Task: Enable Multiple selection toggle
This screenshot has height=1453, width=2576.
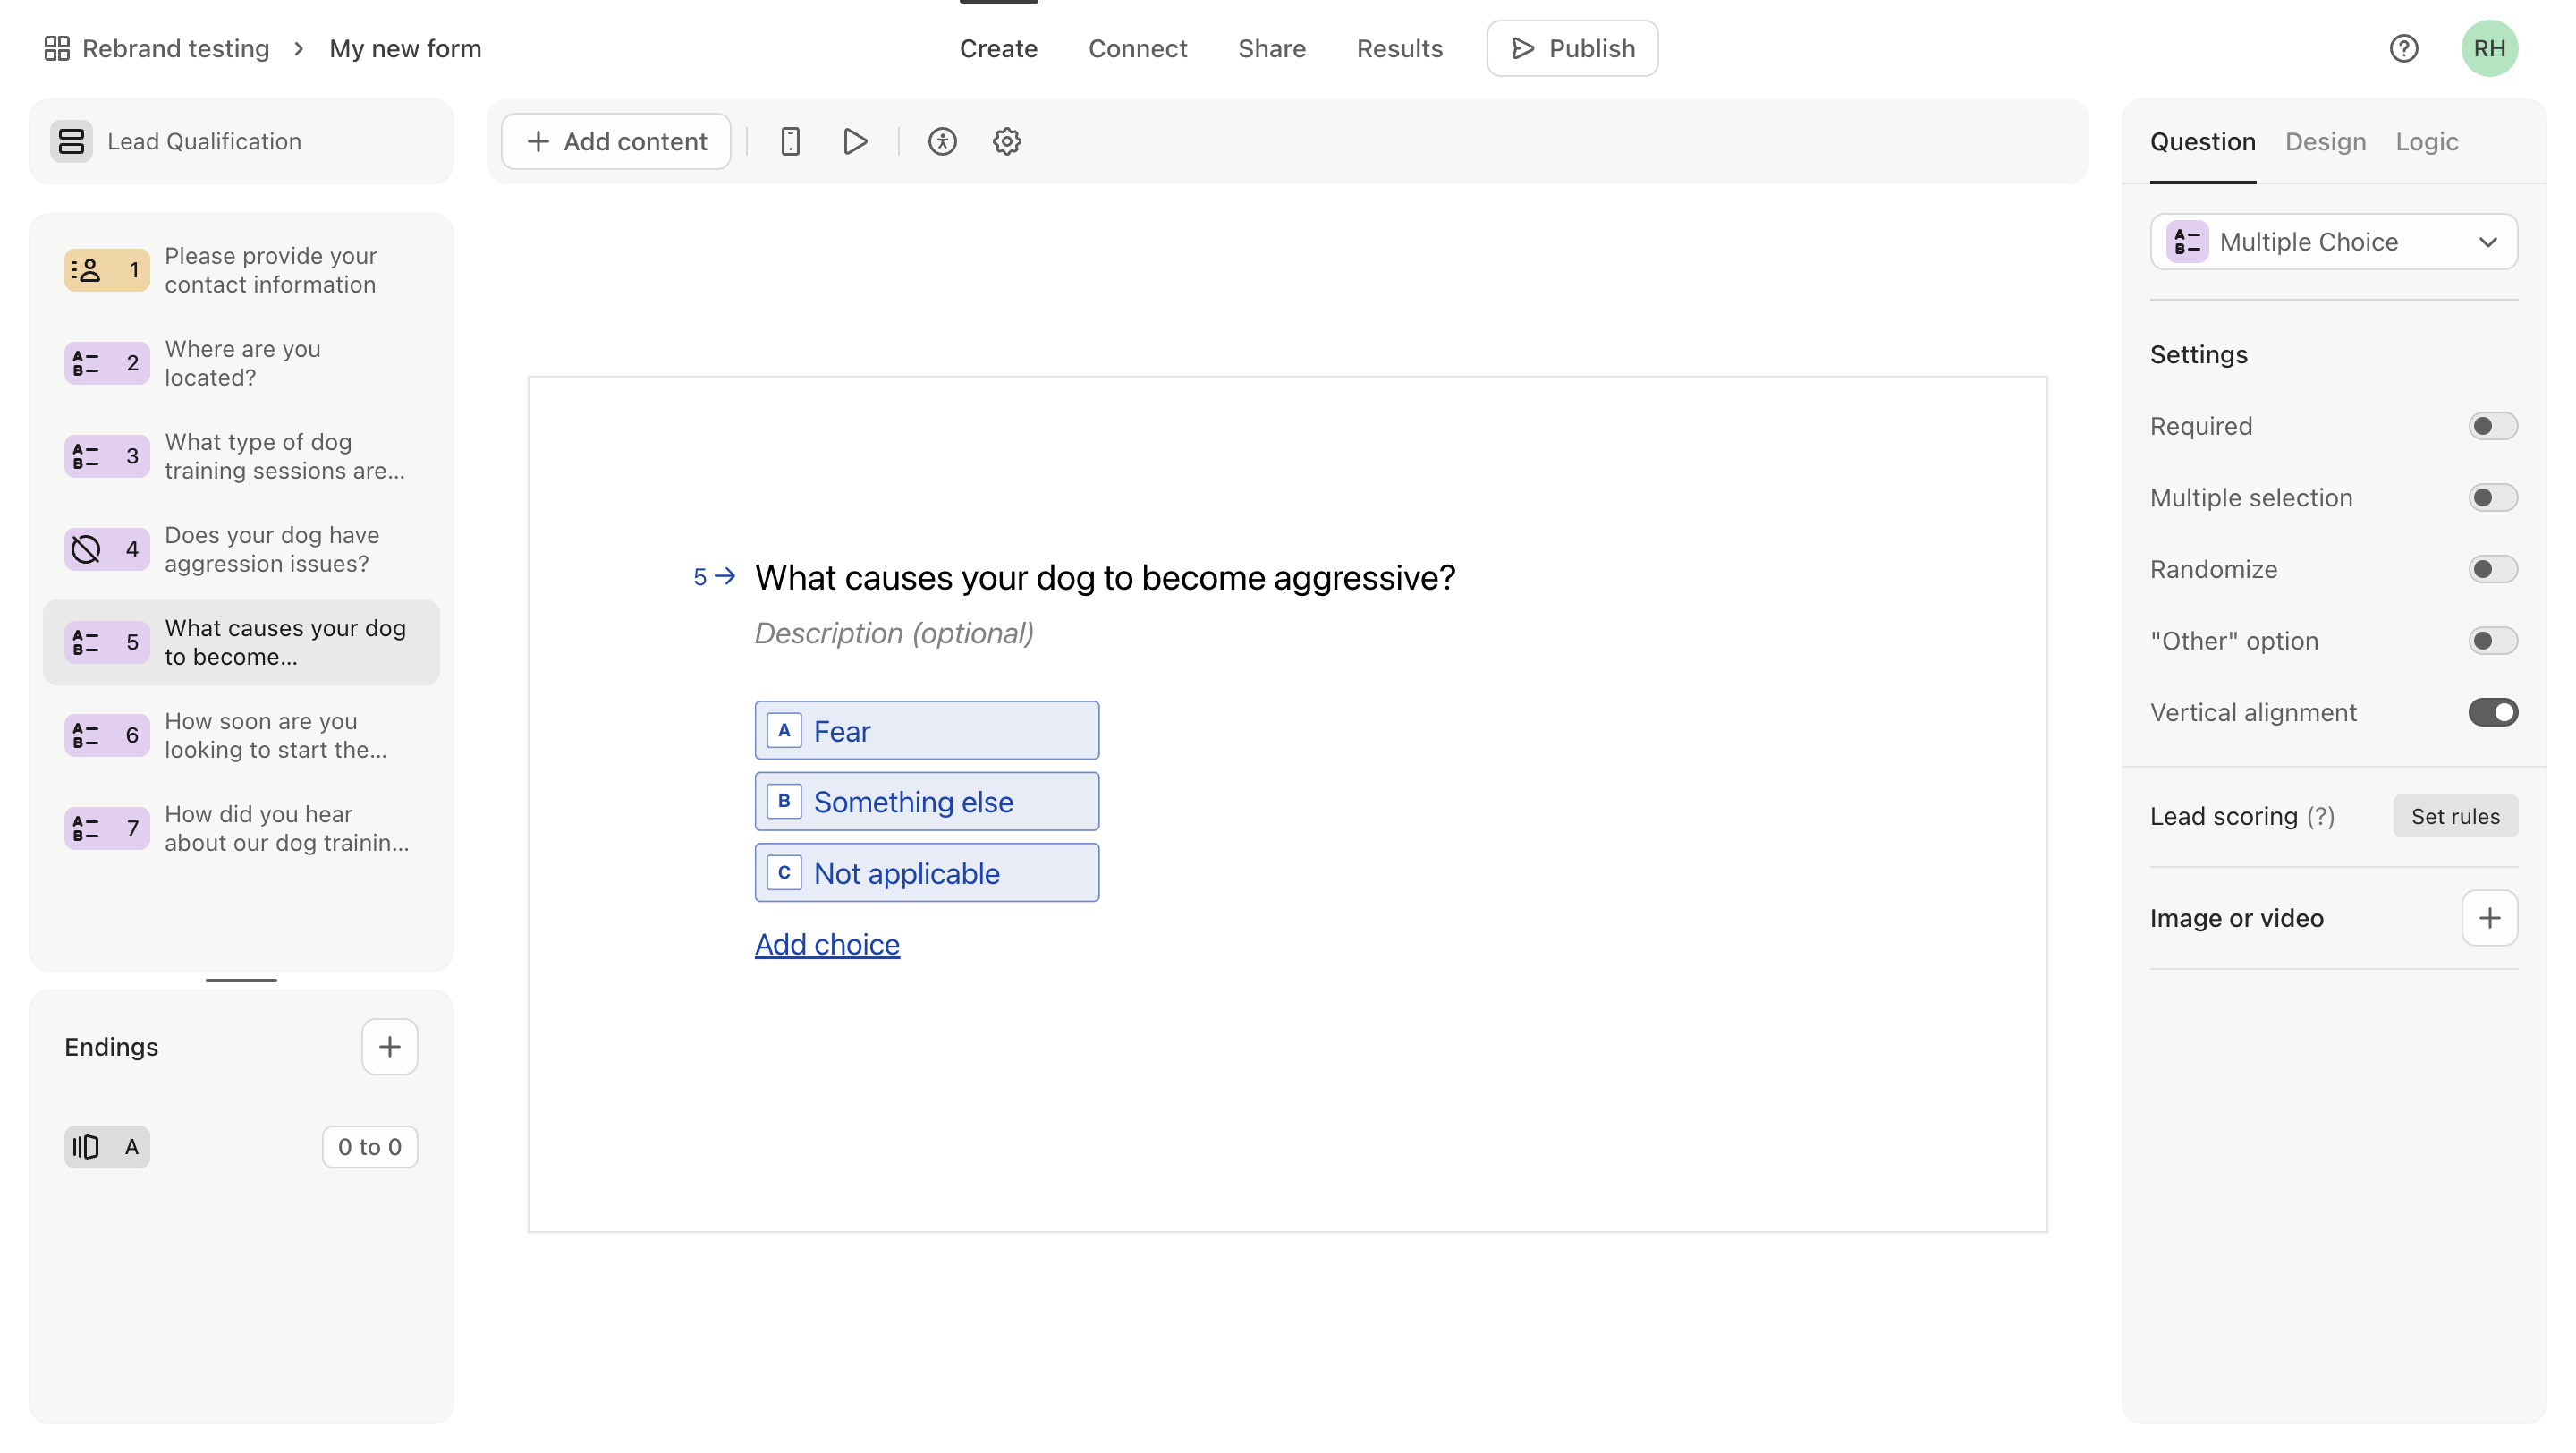Action: click(x=2492, y=498)
